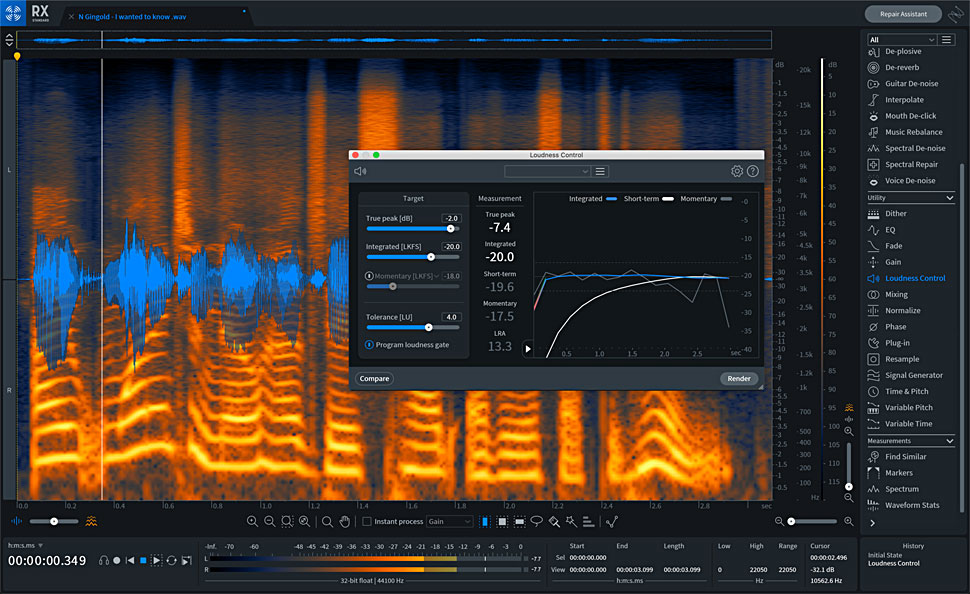Select the hand grab tool
The width and height of the screenshot is (970, 594).
pyautogui.click(x=344, y=521)
